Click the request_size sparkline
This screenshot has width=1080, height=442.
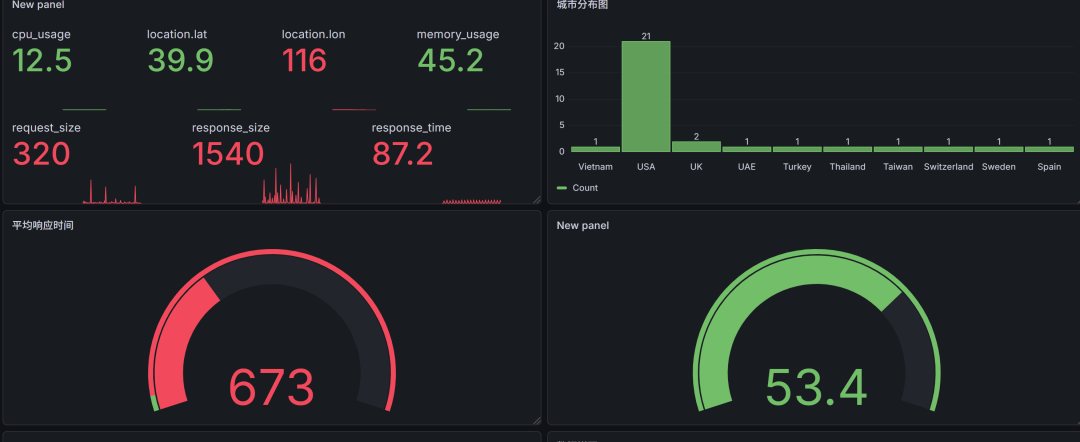click(112, 191)
